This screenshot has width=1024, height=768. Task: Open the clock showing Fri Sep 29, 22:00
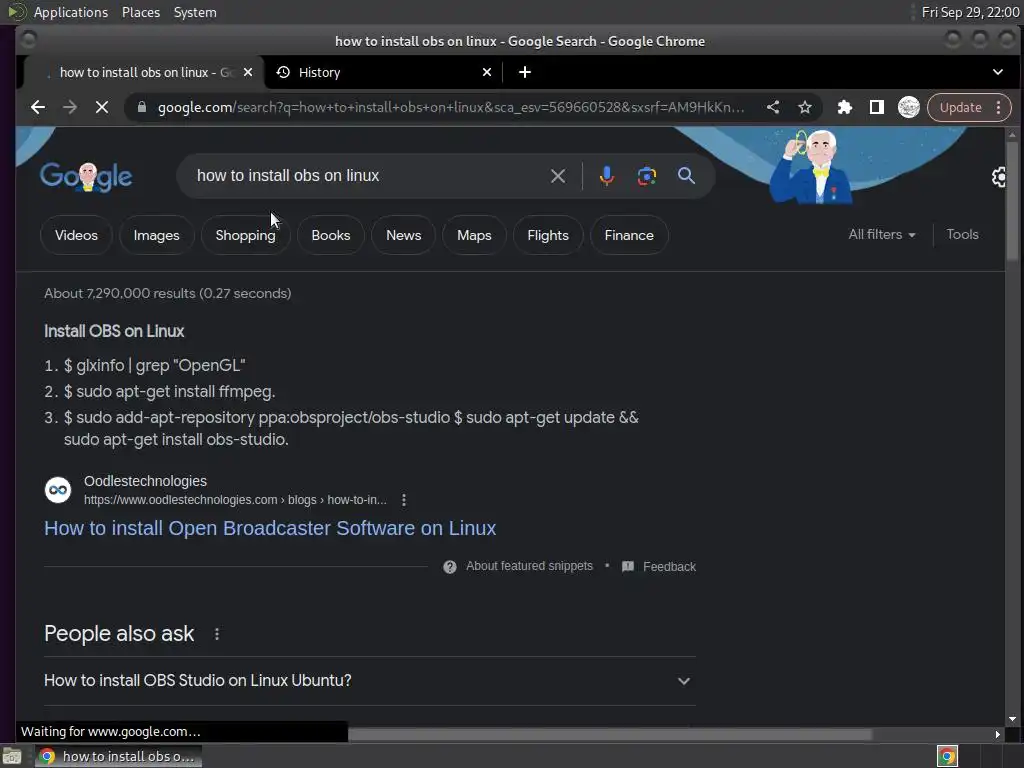(970, 12)
